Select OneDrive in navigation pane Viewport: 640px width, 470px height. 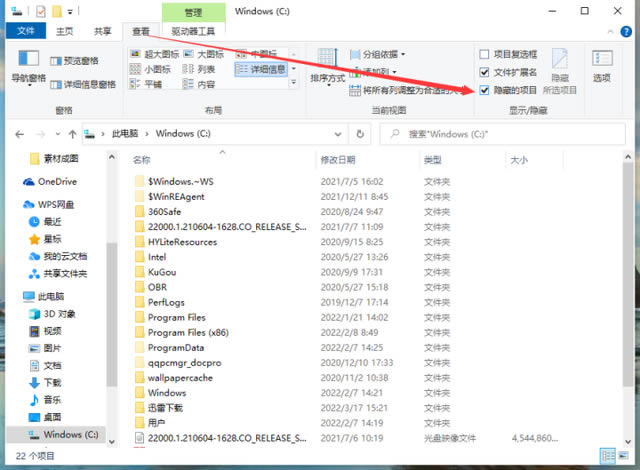pyautogui.click(x=50, y=182)
